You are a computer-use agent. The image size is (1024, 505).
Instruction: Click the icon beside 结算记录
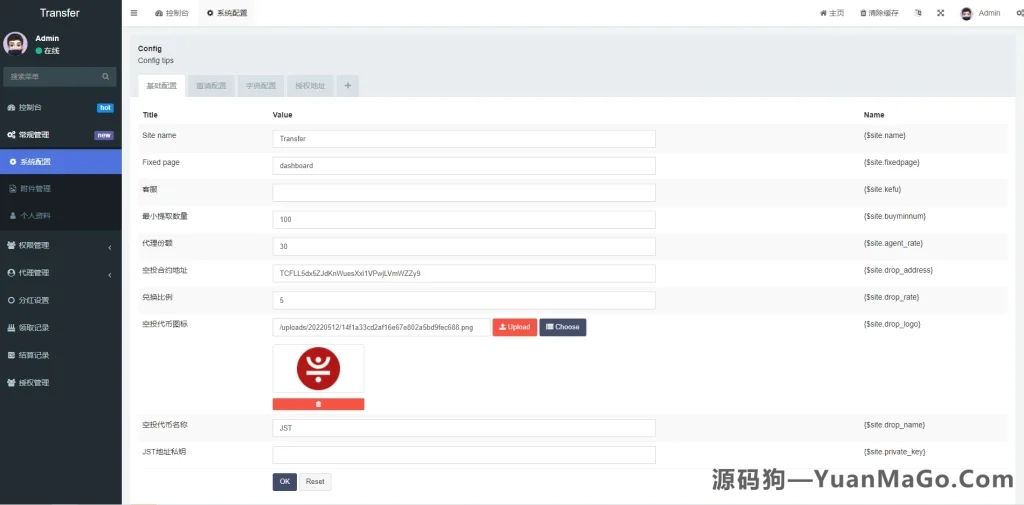(11, 355)
